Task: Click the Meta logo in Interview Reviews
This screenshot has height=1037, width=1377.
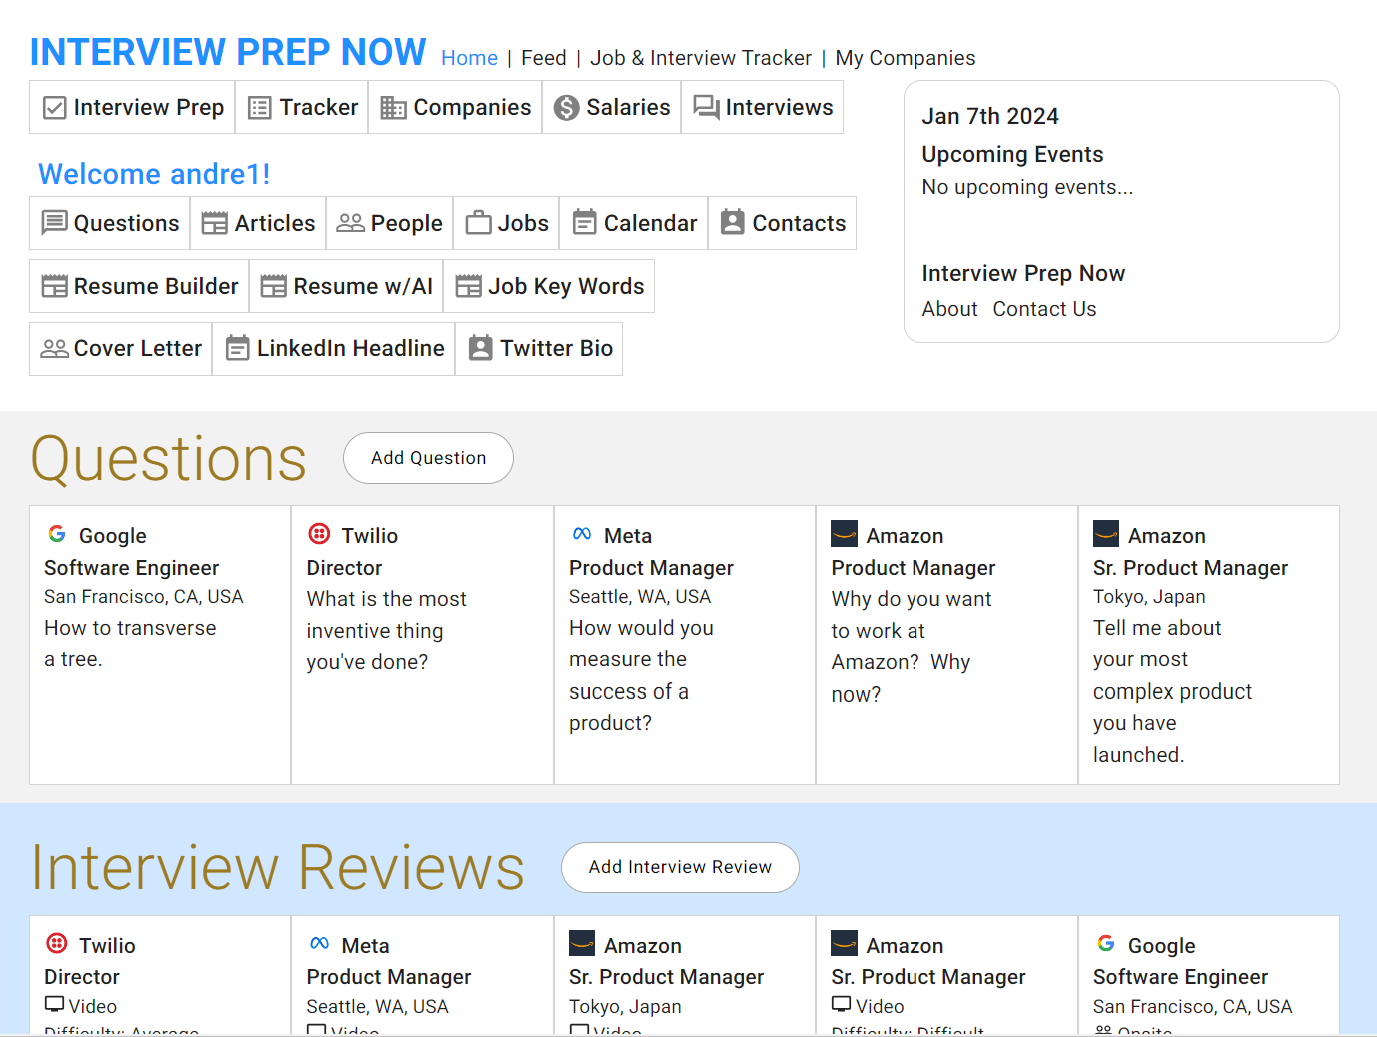Action: (x=320, y=943)
